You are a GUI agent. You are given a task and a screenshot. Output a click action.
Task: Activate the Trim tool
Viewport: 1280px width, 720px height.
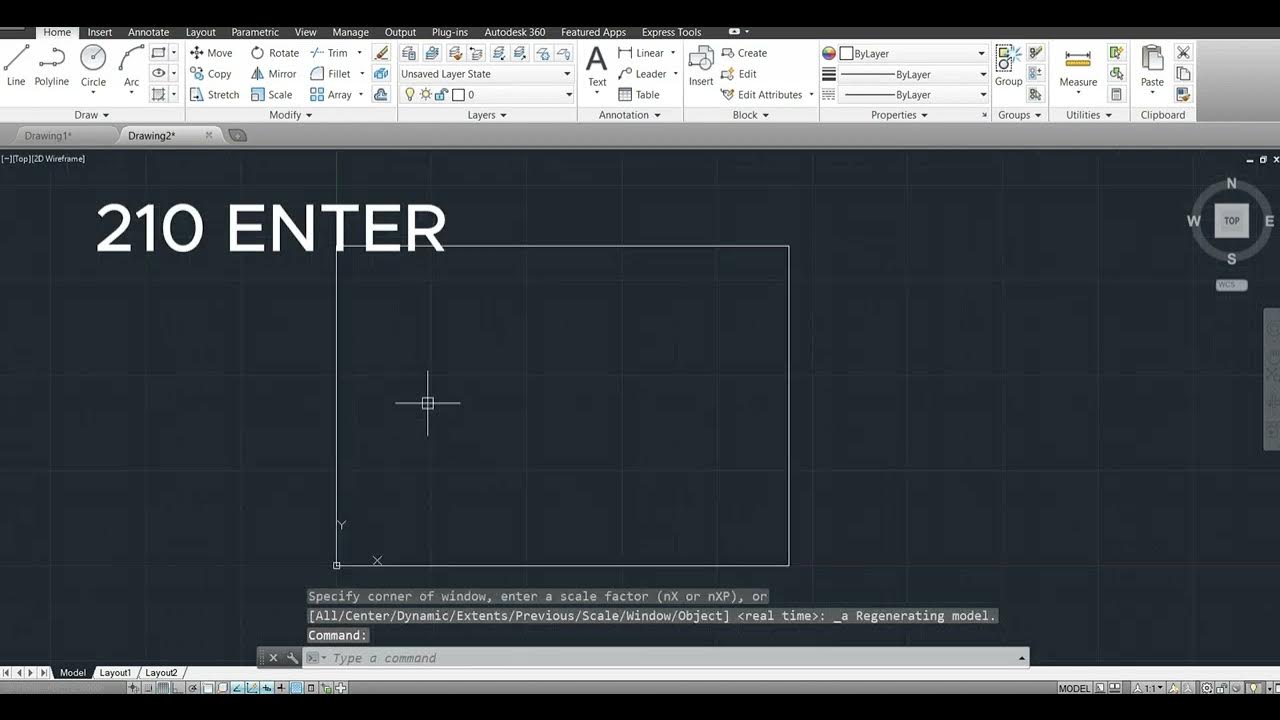[x=329, y=53]
